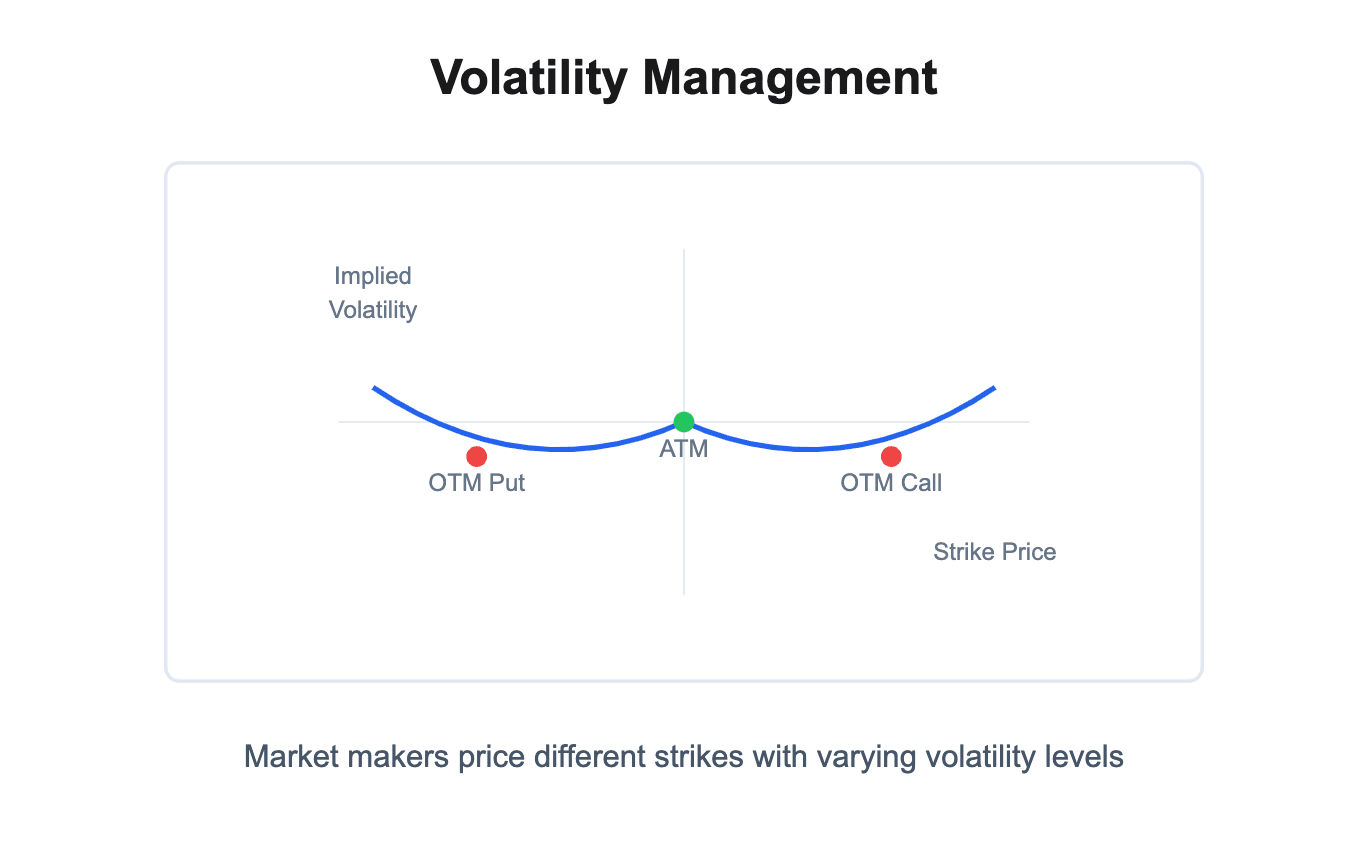Click the right end of the horizontal axis

point(1028,422)
